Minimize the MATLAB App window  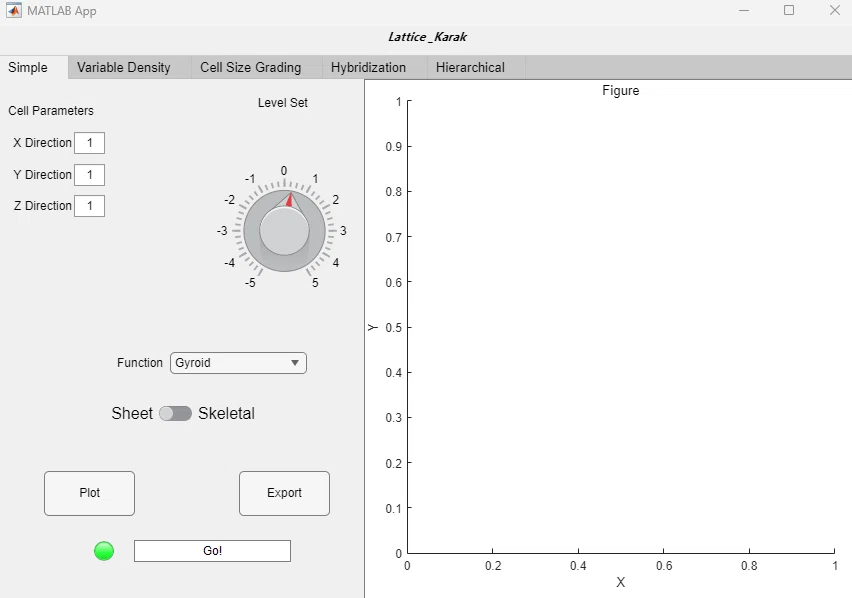click(x=744, y=10)
